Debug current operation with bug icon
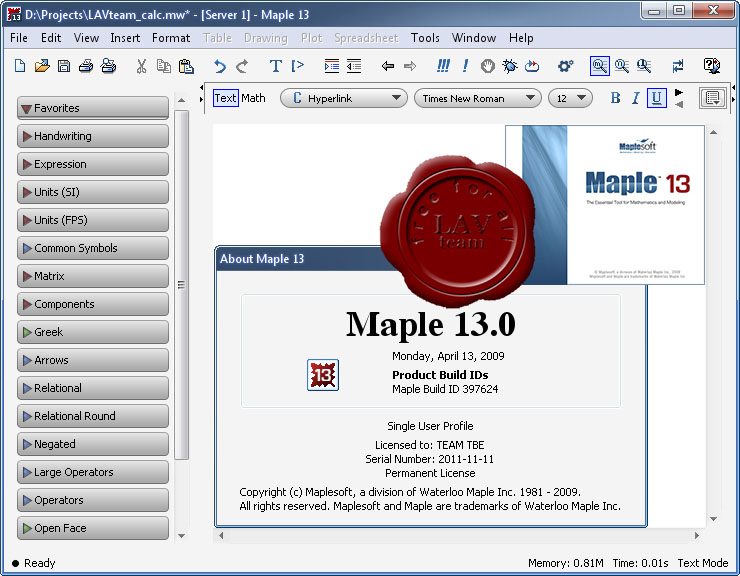 510,66
